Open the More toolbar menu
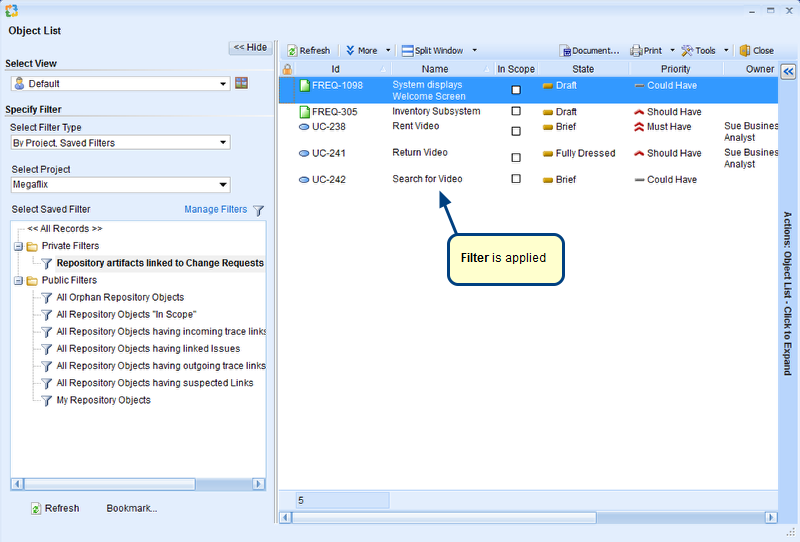This screenshot has height=542, width=800. tap(366, 50)
